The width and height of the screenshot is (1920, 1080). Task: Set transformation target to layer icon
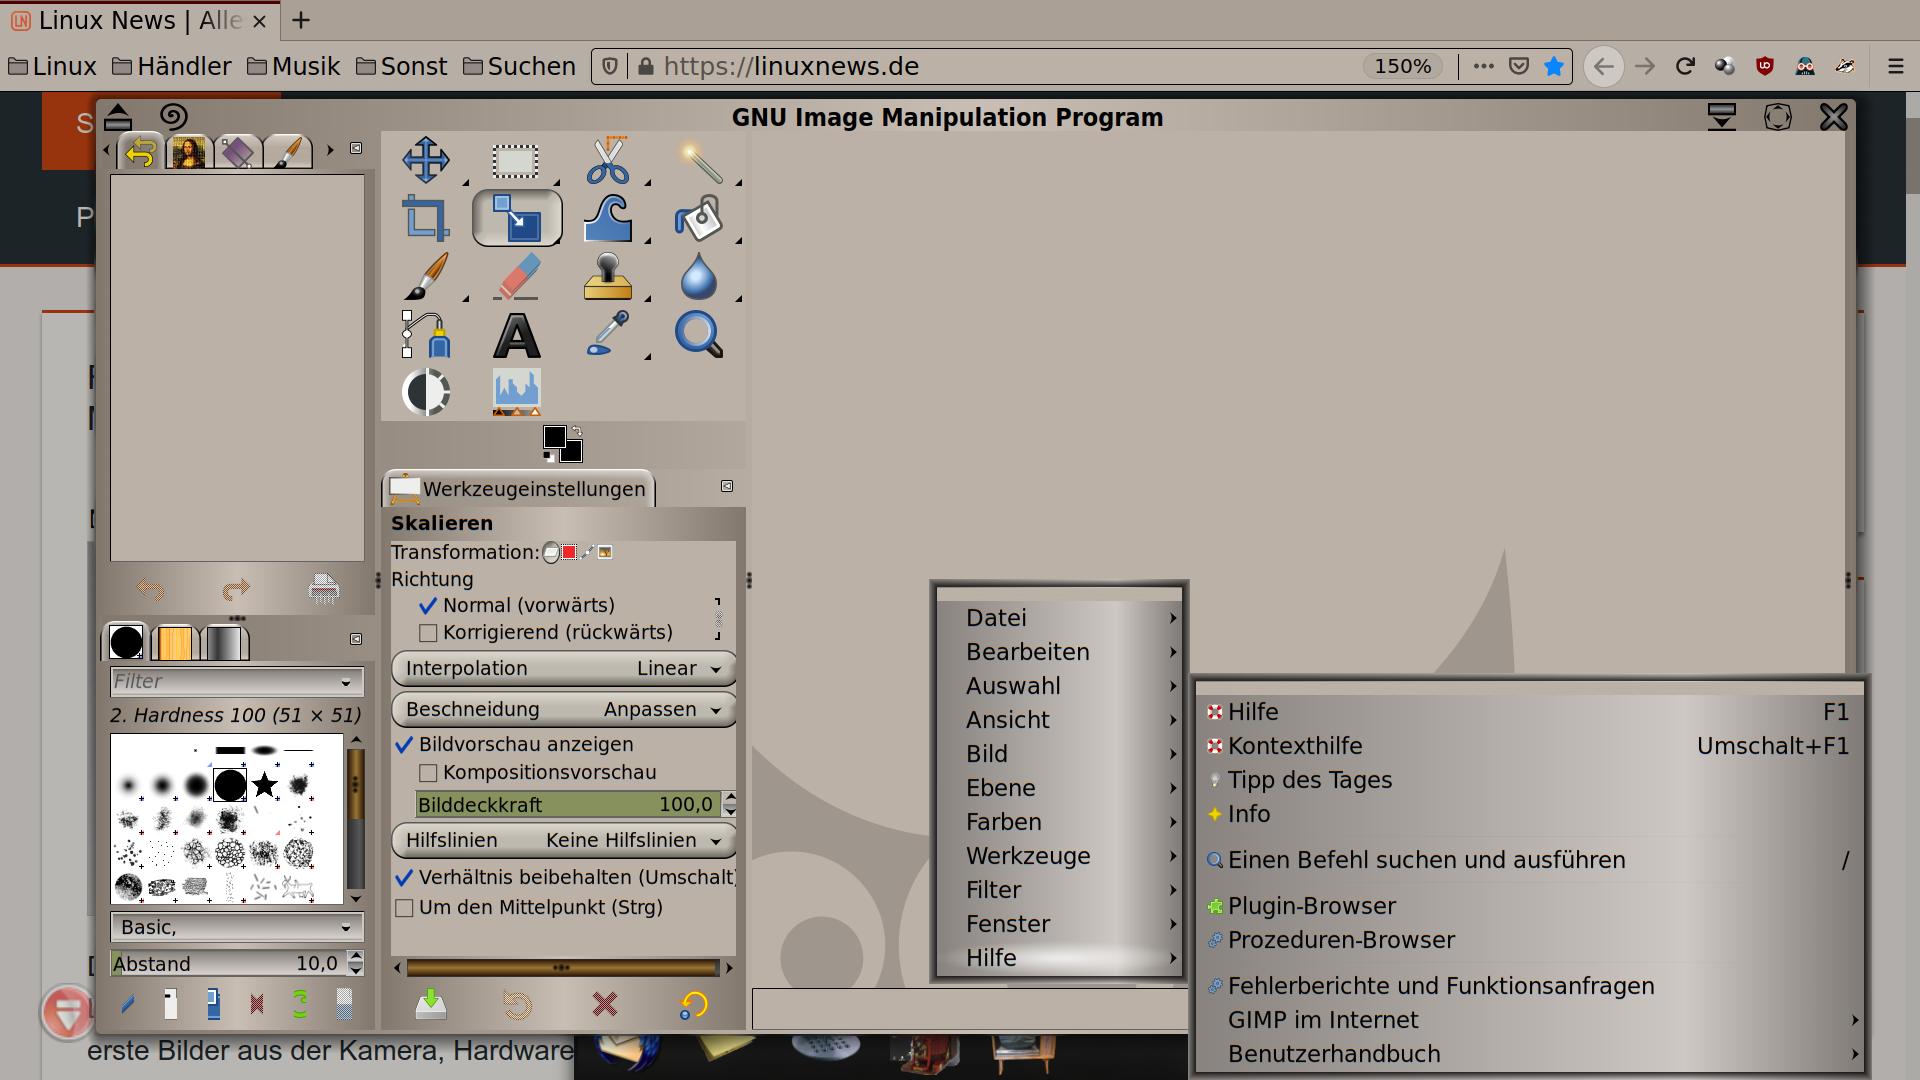coord(551,553)
